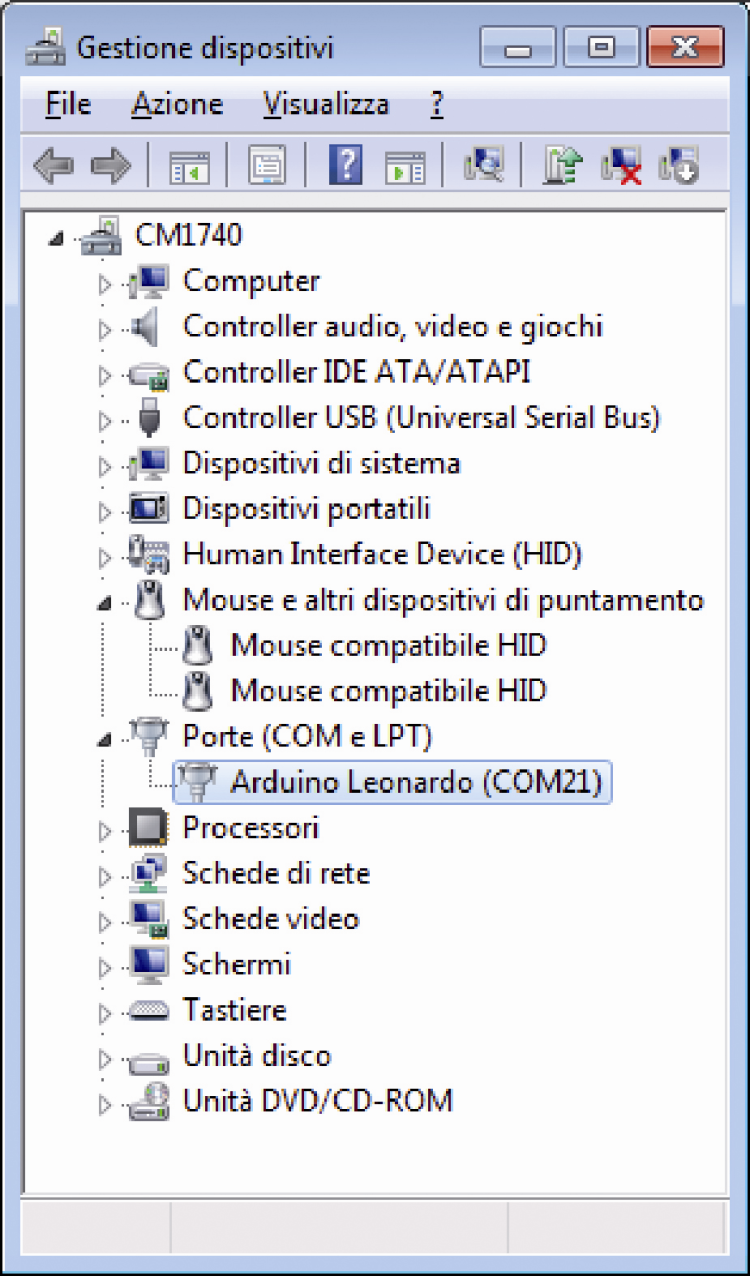Click the Update driver software icon
Image resolution: width=750 pixels, height=1276 pixels.
562,165
